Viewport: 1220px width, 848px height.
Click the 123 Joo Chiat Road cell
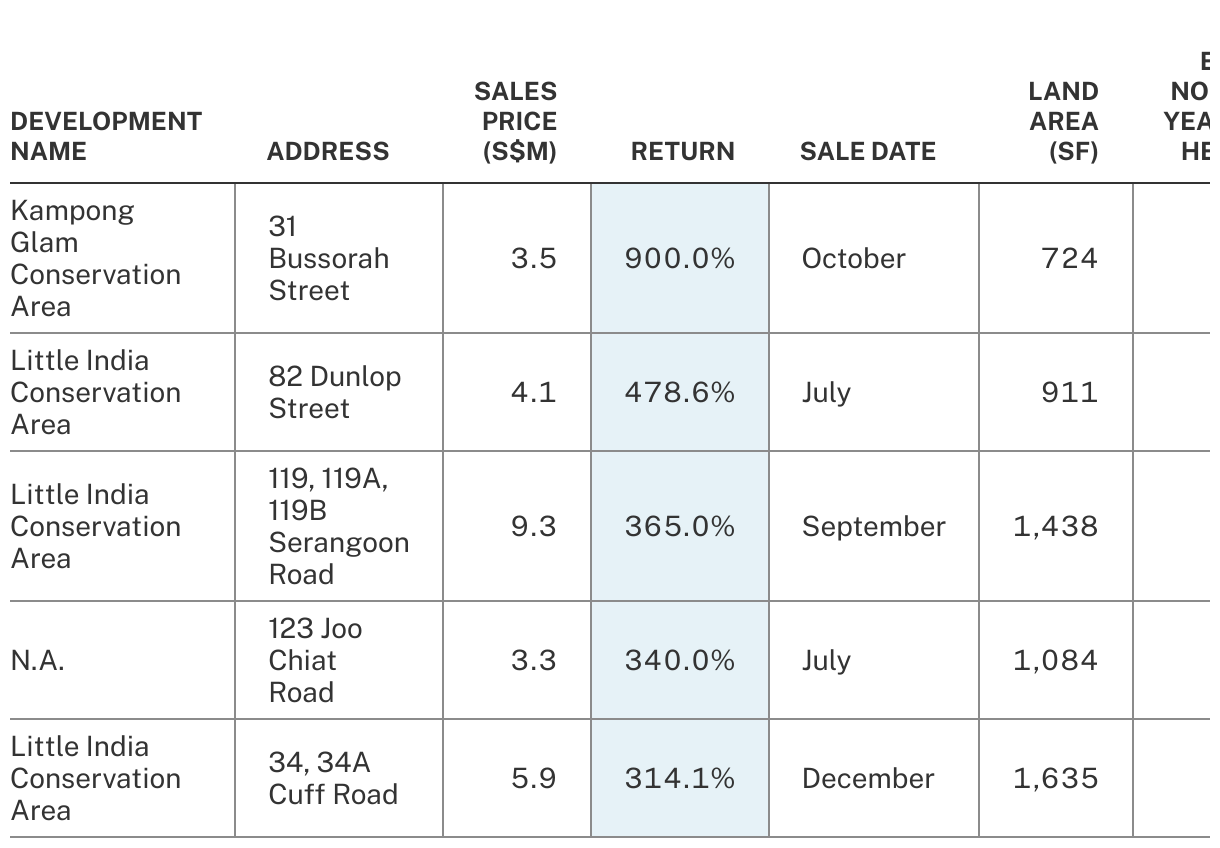(x=315, y=660)
